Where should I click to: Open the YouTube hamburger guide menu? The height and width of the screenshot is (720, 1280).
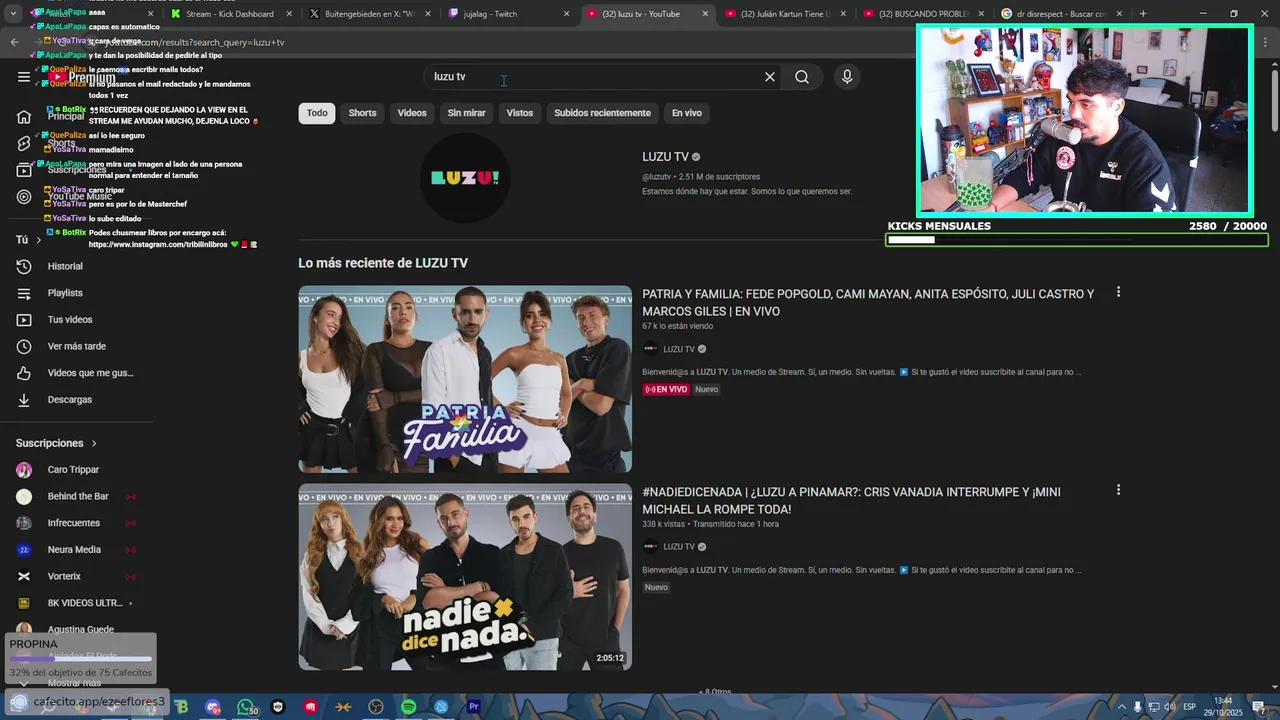24,77
